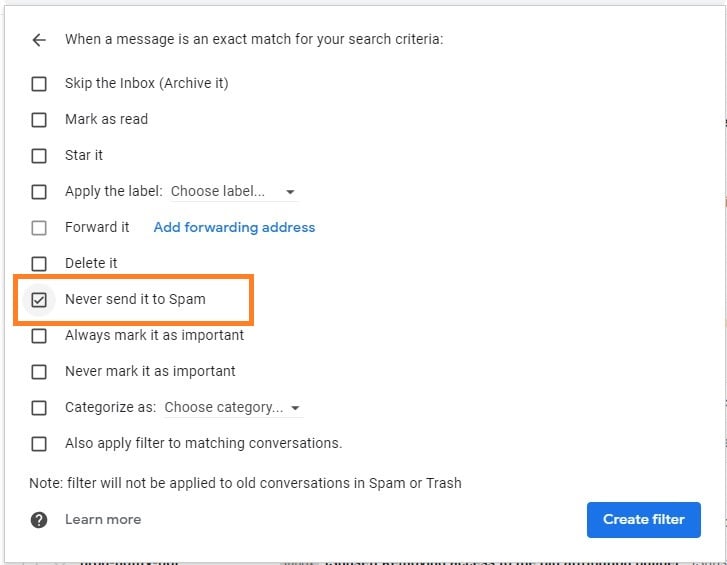Click the Choose label dropdown arrow
Image resolution: width=727 pixels, height=565 pixels.
point(290,192)
